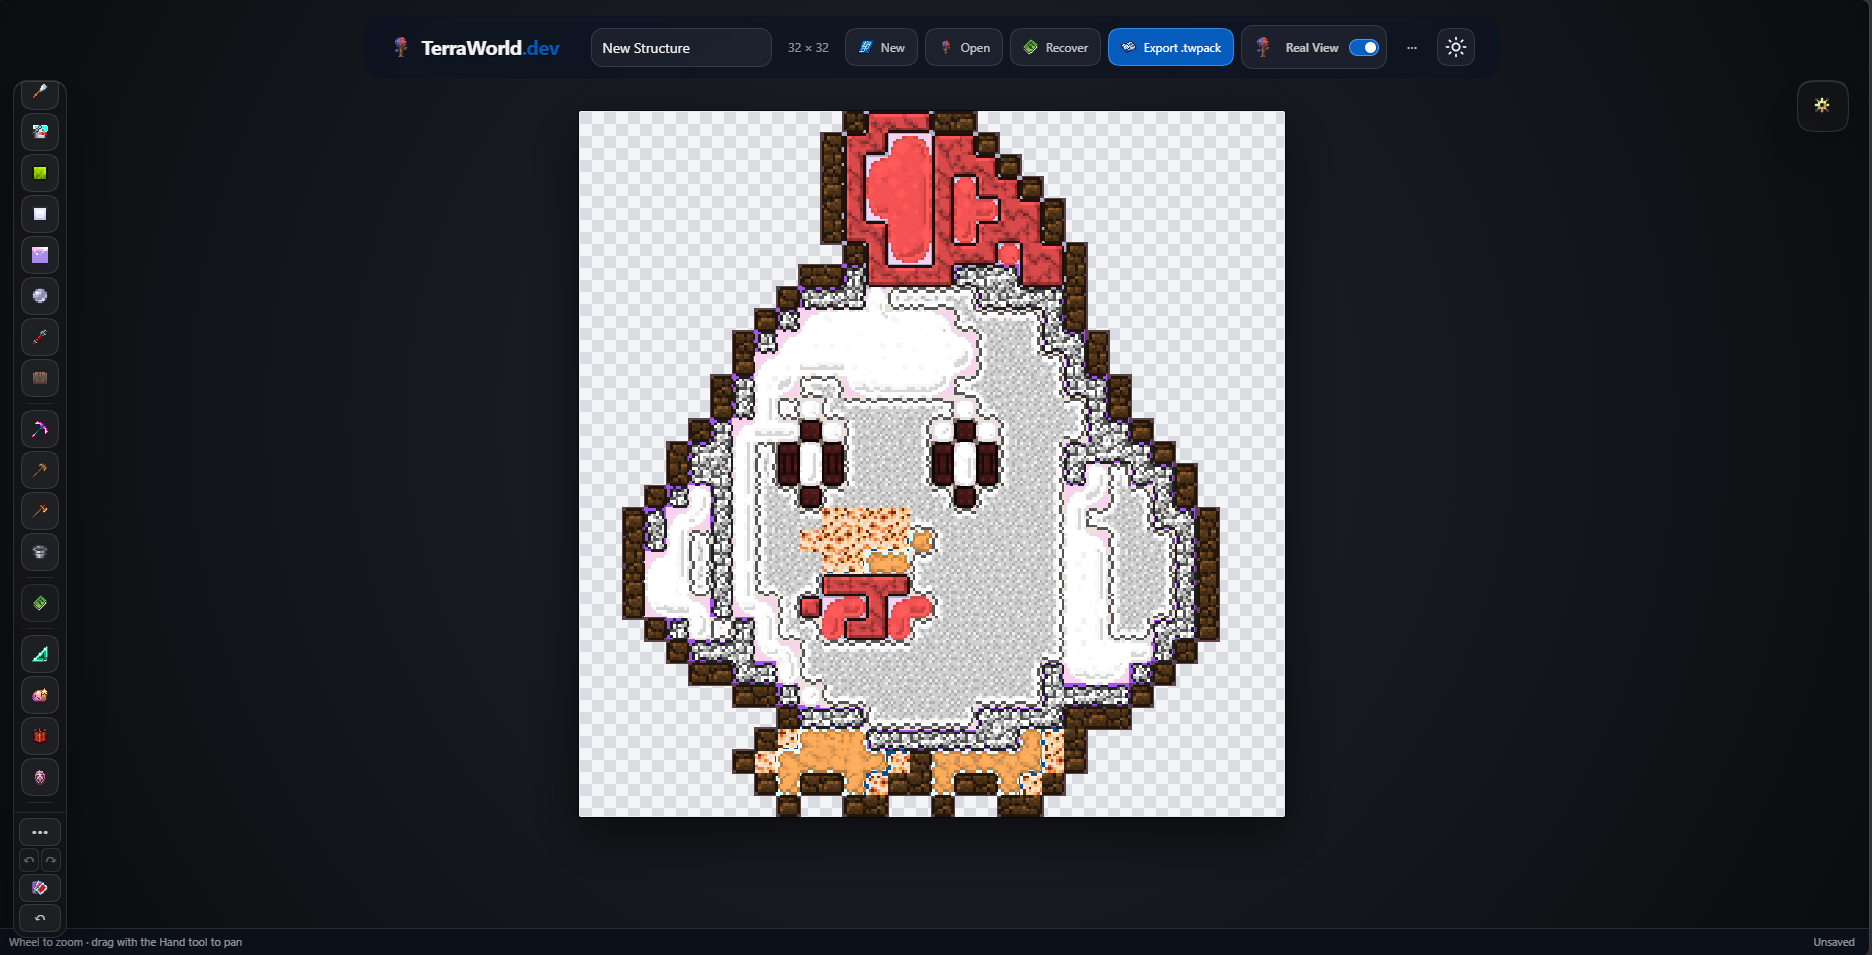
Task: Click the Recover button
Action: point(1056,47)
